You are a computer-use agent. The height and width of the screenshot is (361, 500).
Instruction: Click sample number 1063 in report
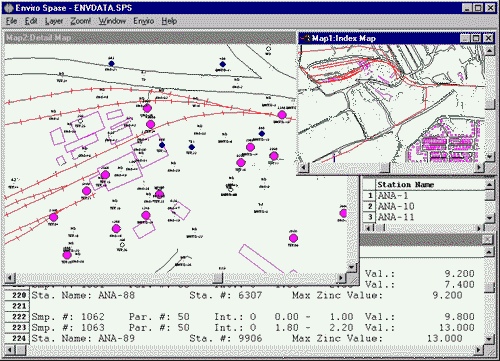click(93, 328)
